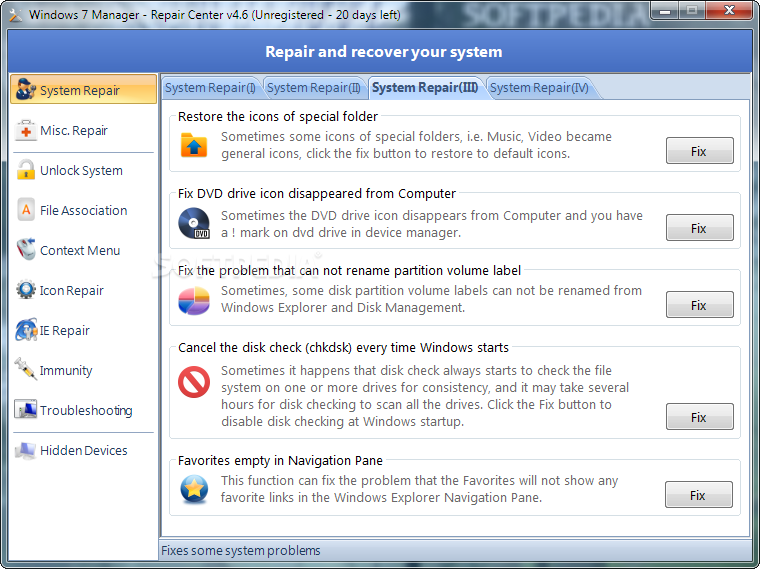Click the partition pie chart icon
The height and width of the screenshot is (569, 760).
(194, 300)
